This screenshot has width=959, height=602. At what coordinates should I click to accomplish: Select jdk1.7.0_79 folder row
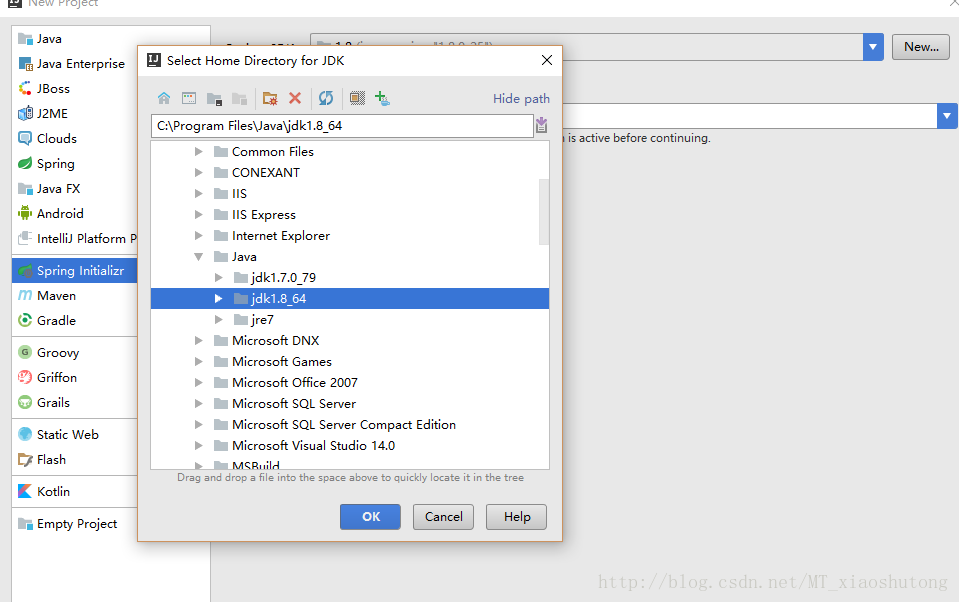[x=350, y=278]
